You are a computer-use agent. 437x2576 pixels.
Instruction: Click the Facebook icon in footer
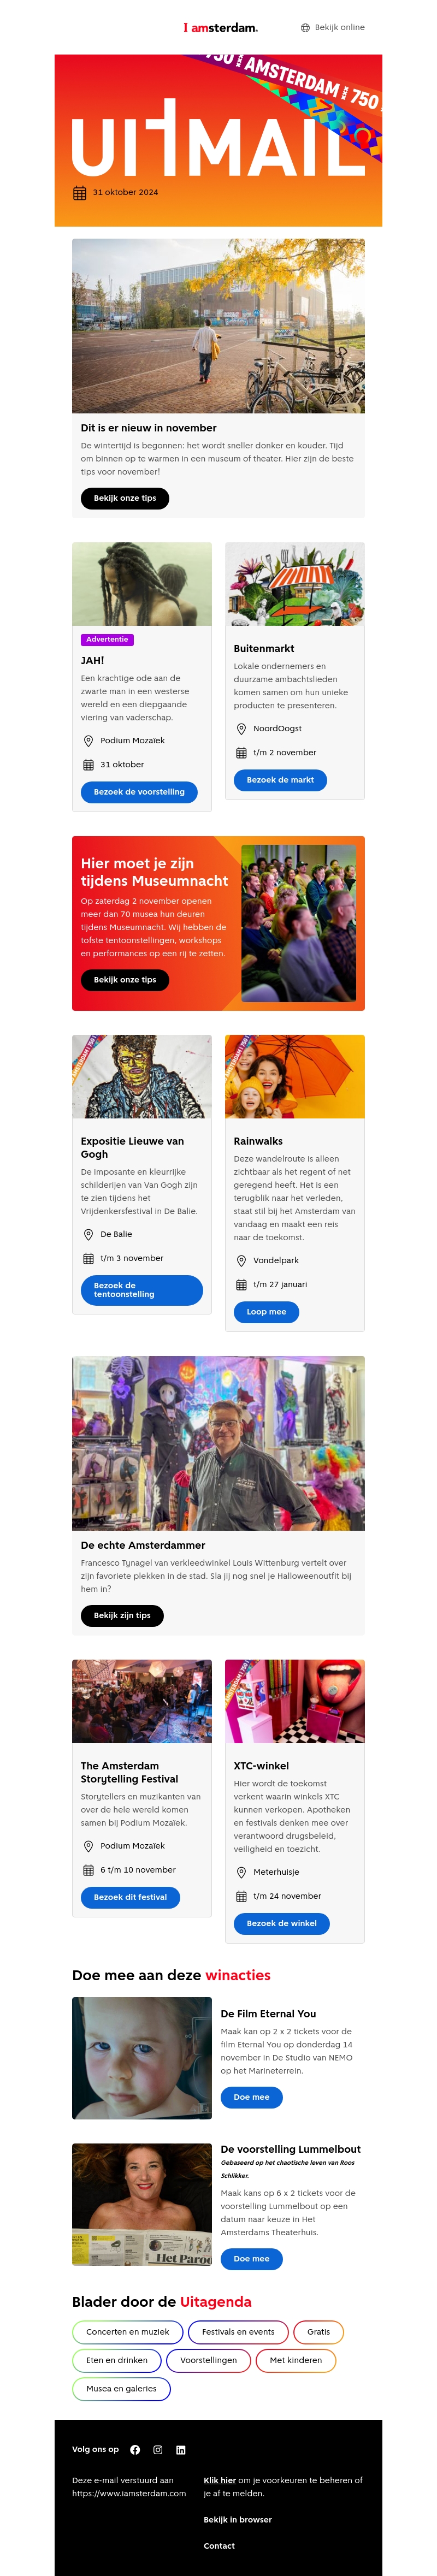135,2450
